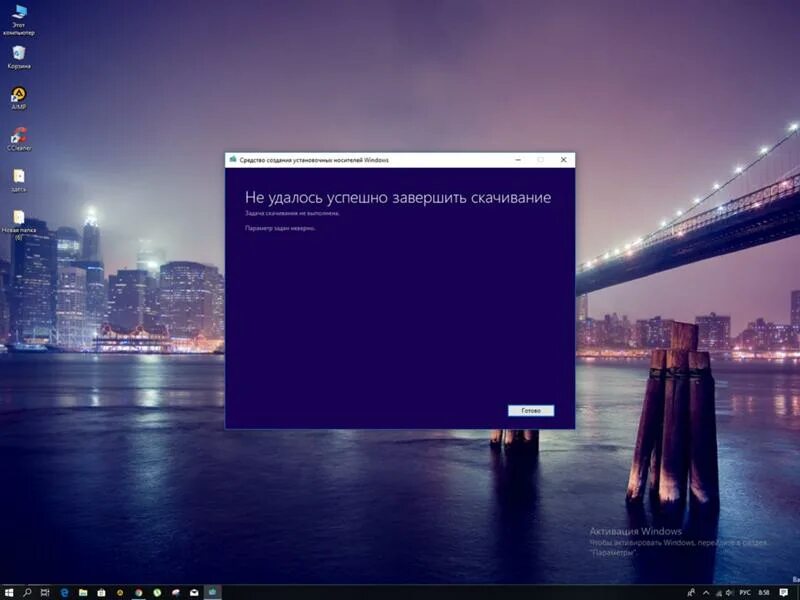Minimize the Media Creation Tool window
Image resolution: width=800 pixels, height=600 pixels.
(518, 160)
